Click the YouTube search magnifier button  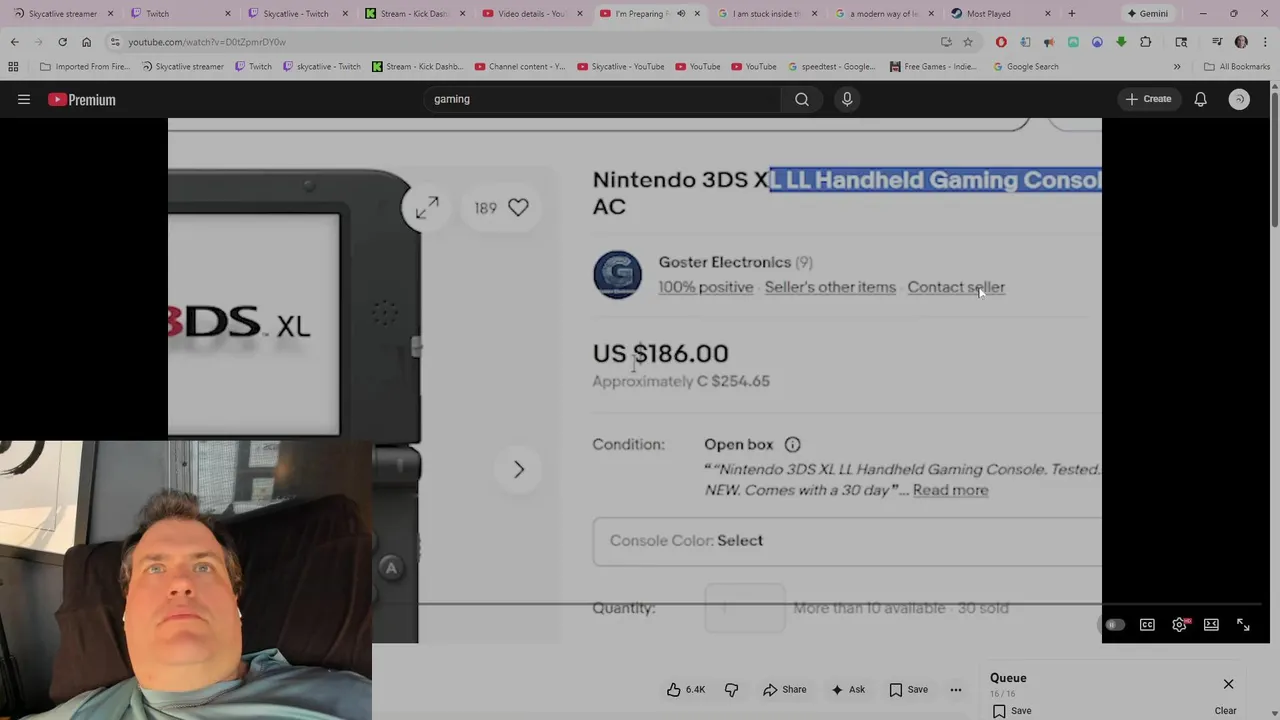point(802,99)
